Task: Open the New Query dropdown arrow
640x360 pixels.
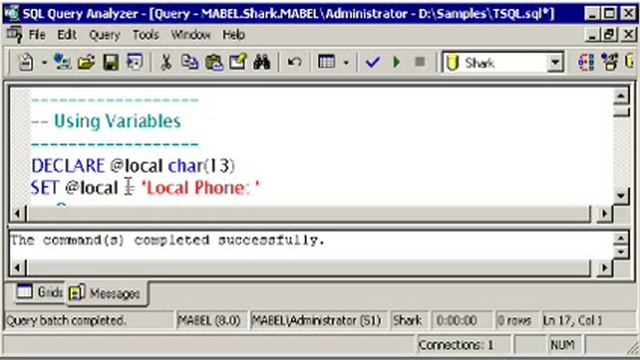Action: [x=44, y=63]
